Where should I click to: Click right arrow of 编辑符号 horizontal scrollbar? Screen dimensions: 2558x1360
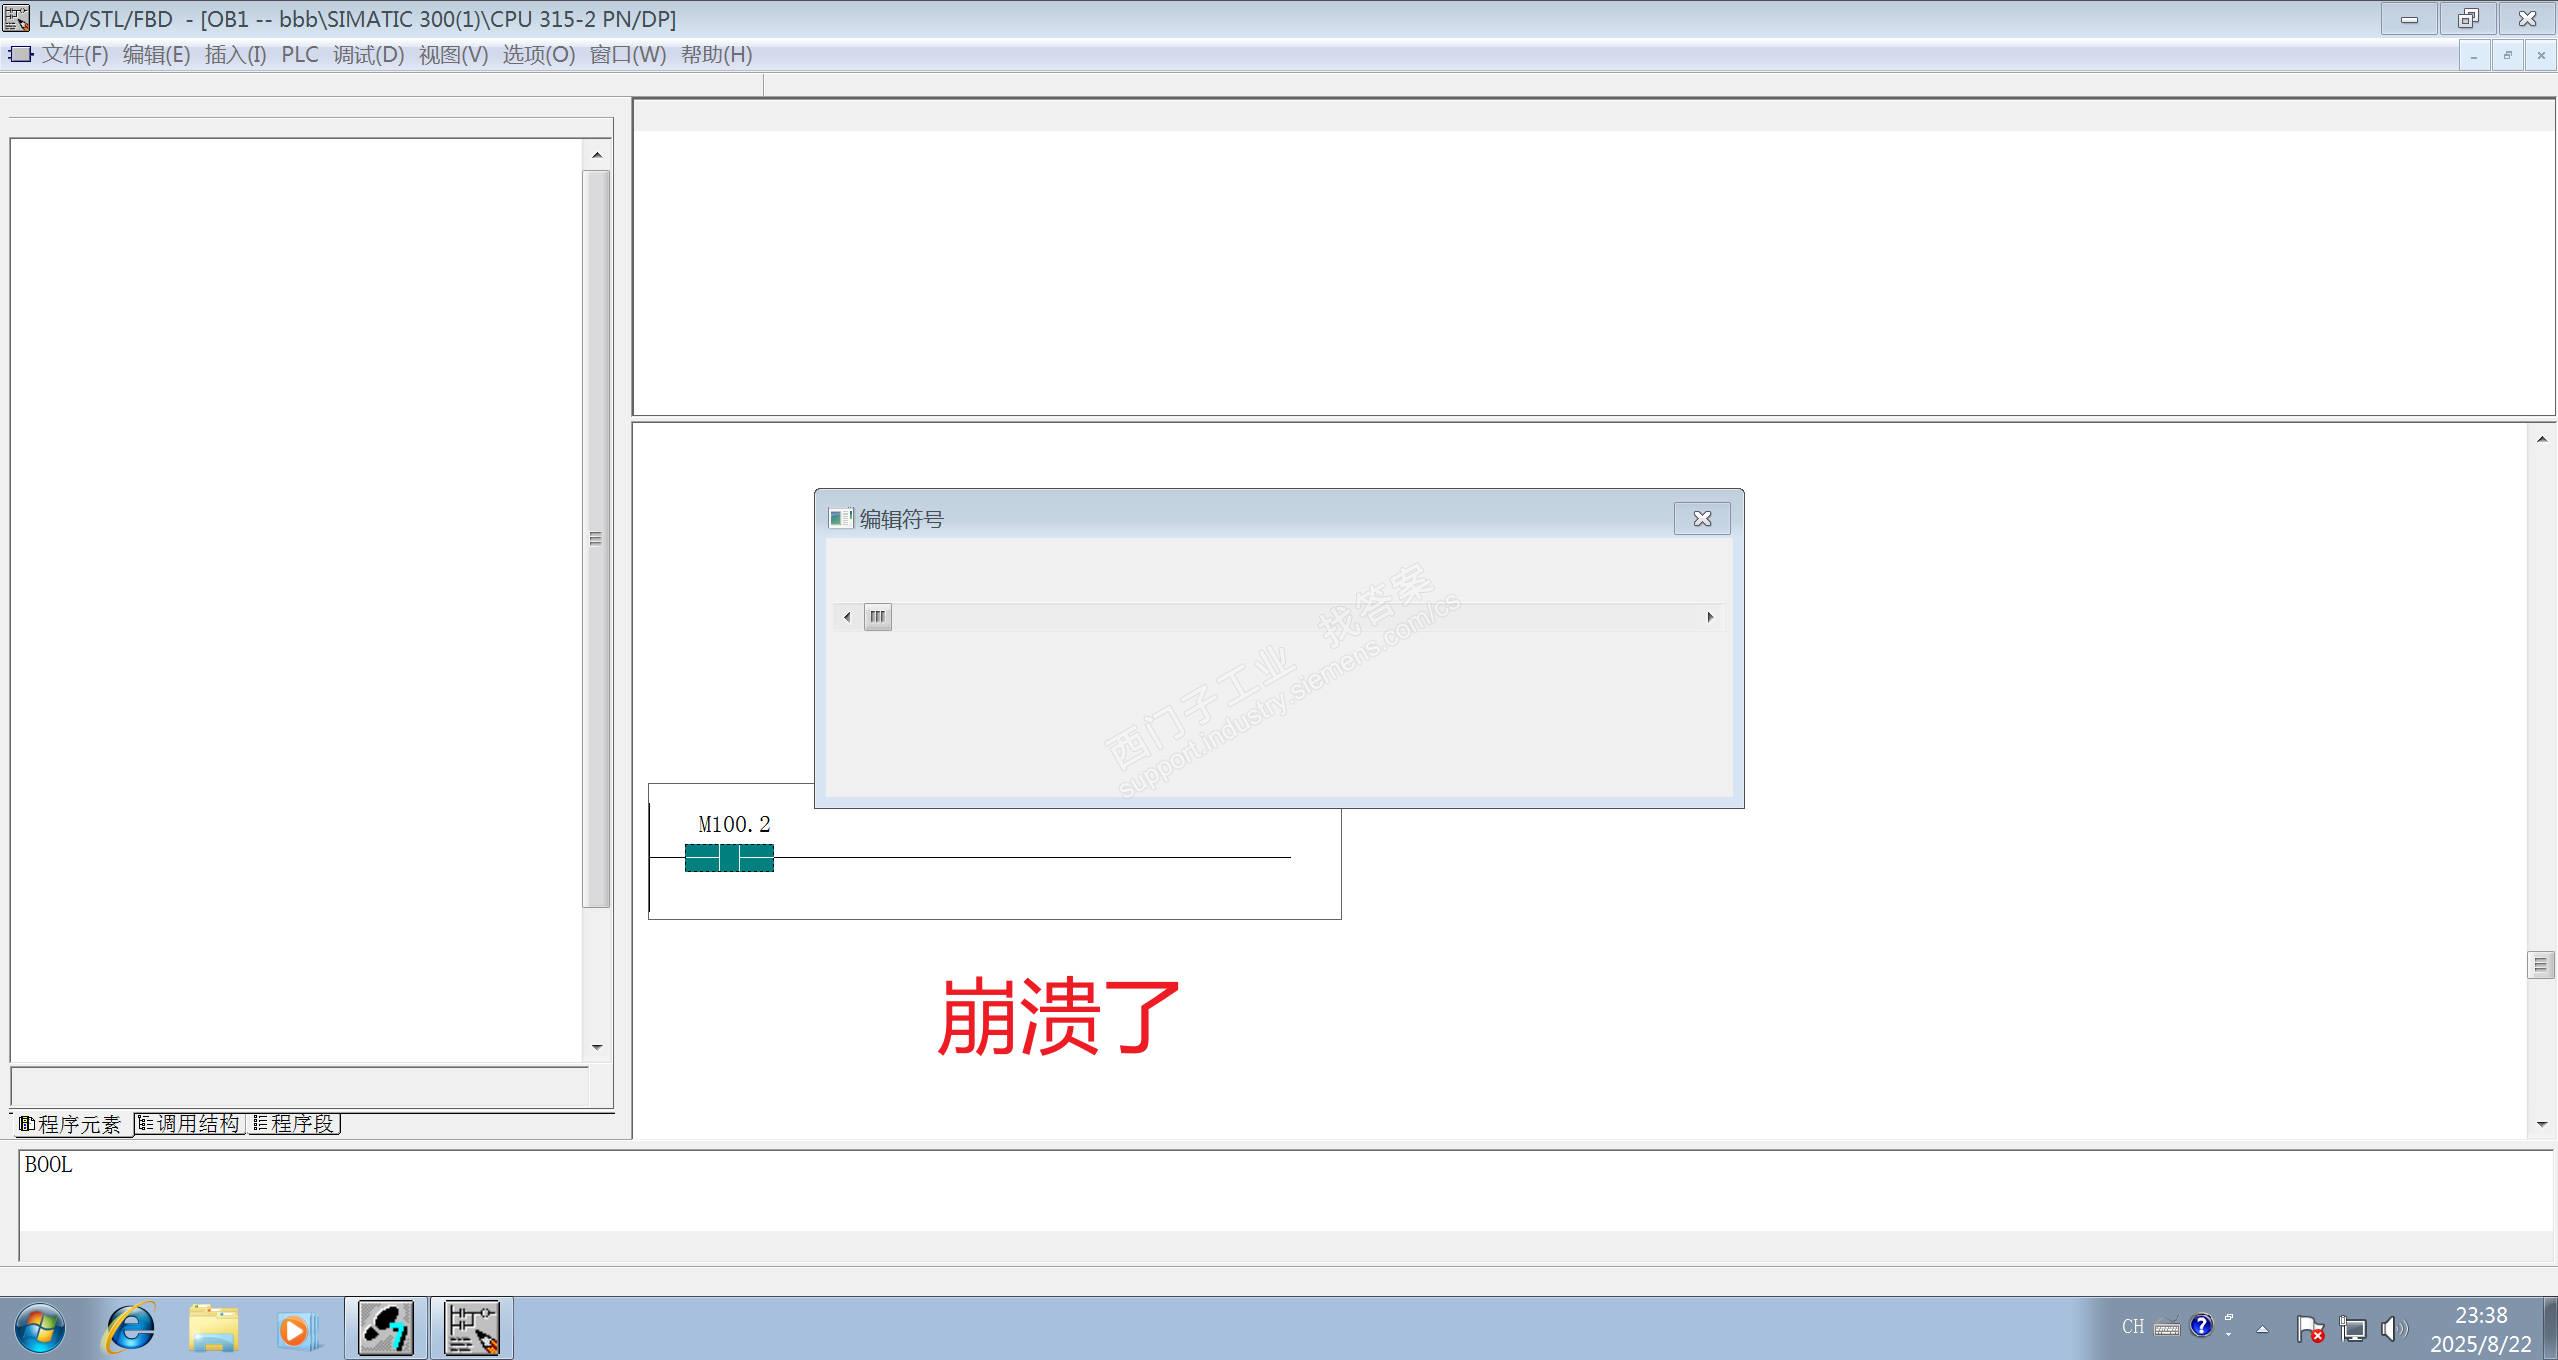point(1710,617)
